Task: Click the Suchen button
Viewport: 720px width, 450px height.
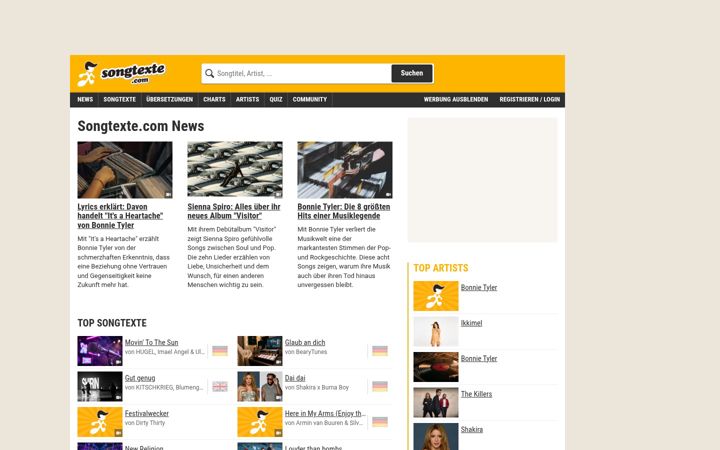Action: [412, 73]
